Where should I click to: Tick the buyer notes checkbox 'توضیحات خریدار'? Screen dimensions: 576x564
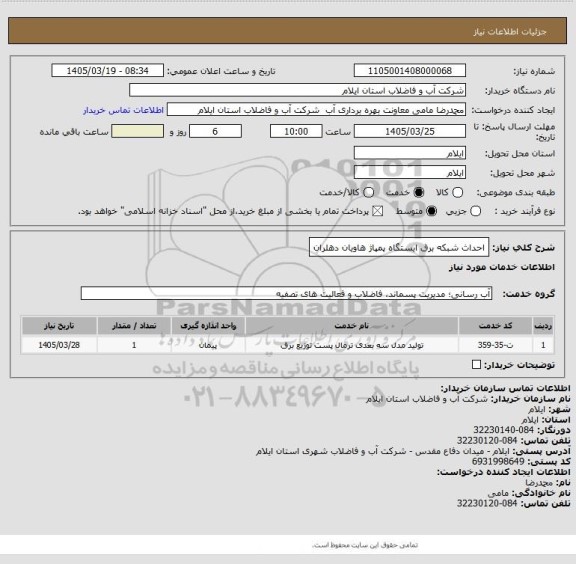[x=476, y=364]
